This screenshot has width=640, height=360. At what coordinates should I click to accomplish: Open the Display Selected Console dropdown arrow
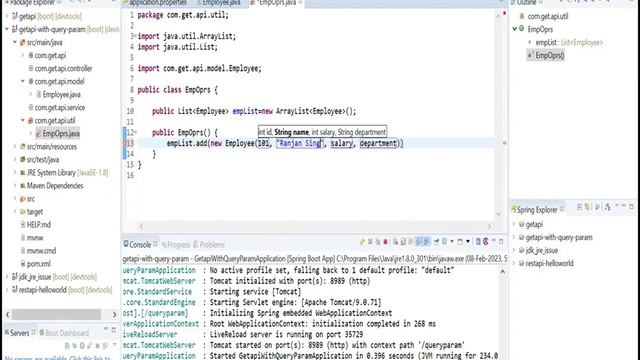tap(452, 242)
